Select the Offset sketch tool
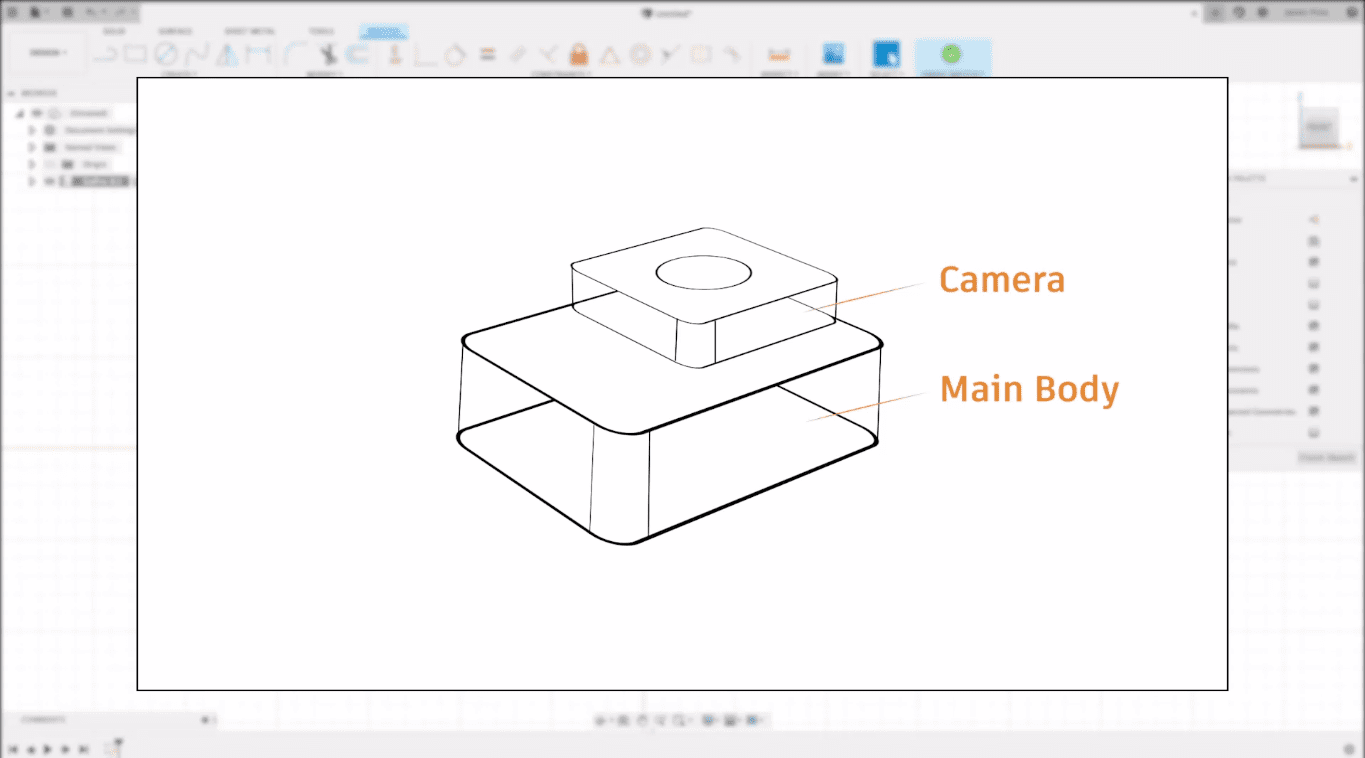Viewport: 1365px width, 758px height. click(x=357, y=53)
